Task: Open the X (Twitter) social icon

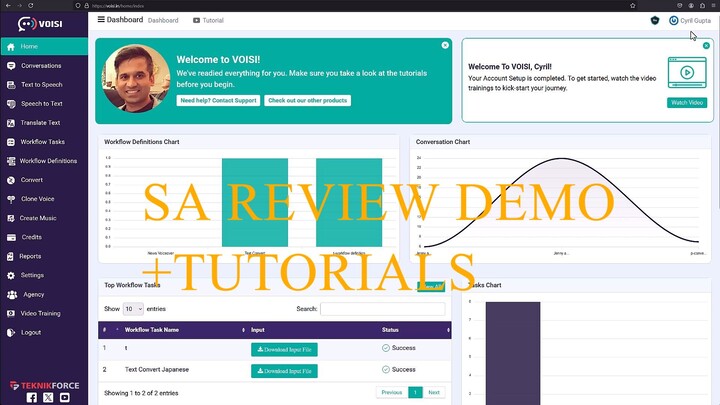Action: (x=48, y=398)
